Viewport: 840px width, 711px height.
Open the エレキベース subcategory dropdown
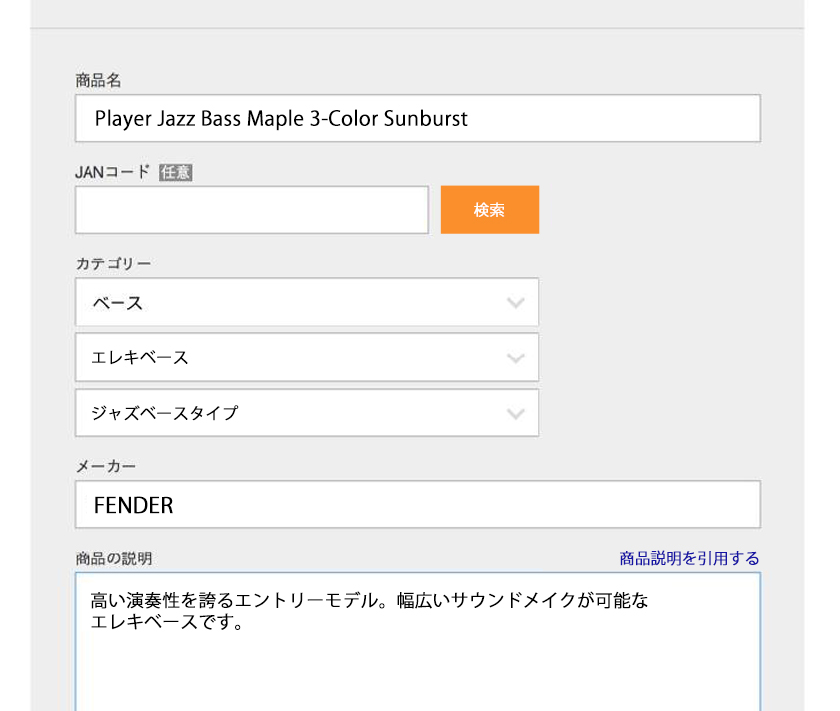pos(306,357)
